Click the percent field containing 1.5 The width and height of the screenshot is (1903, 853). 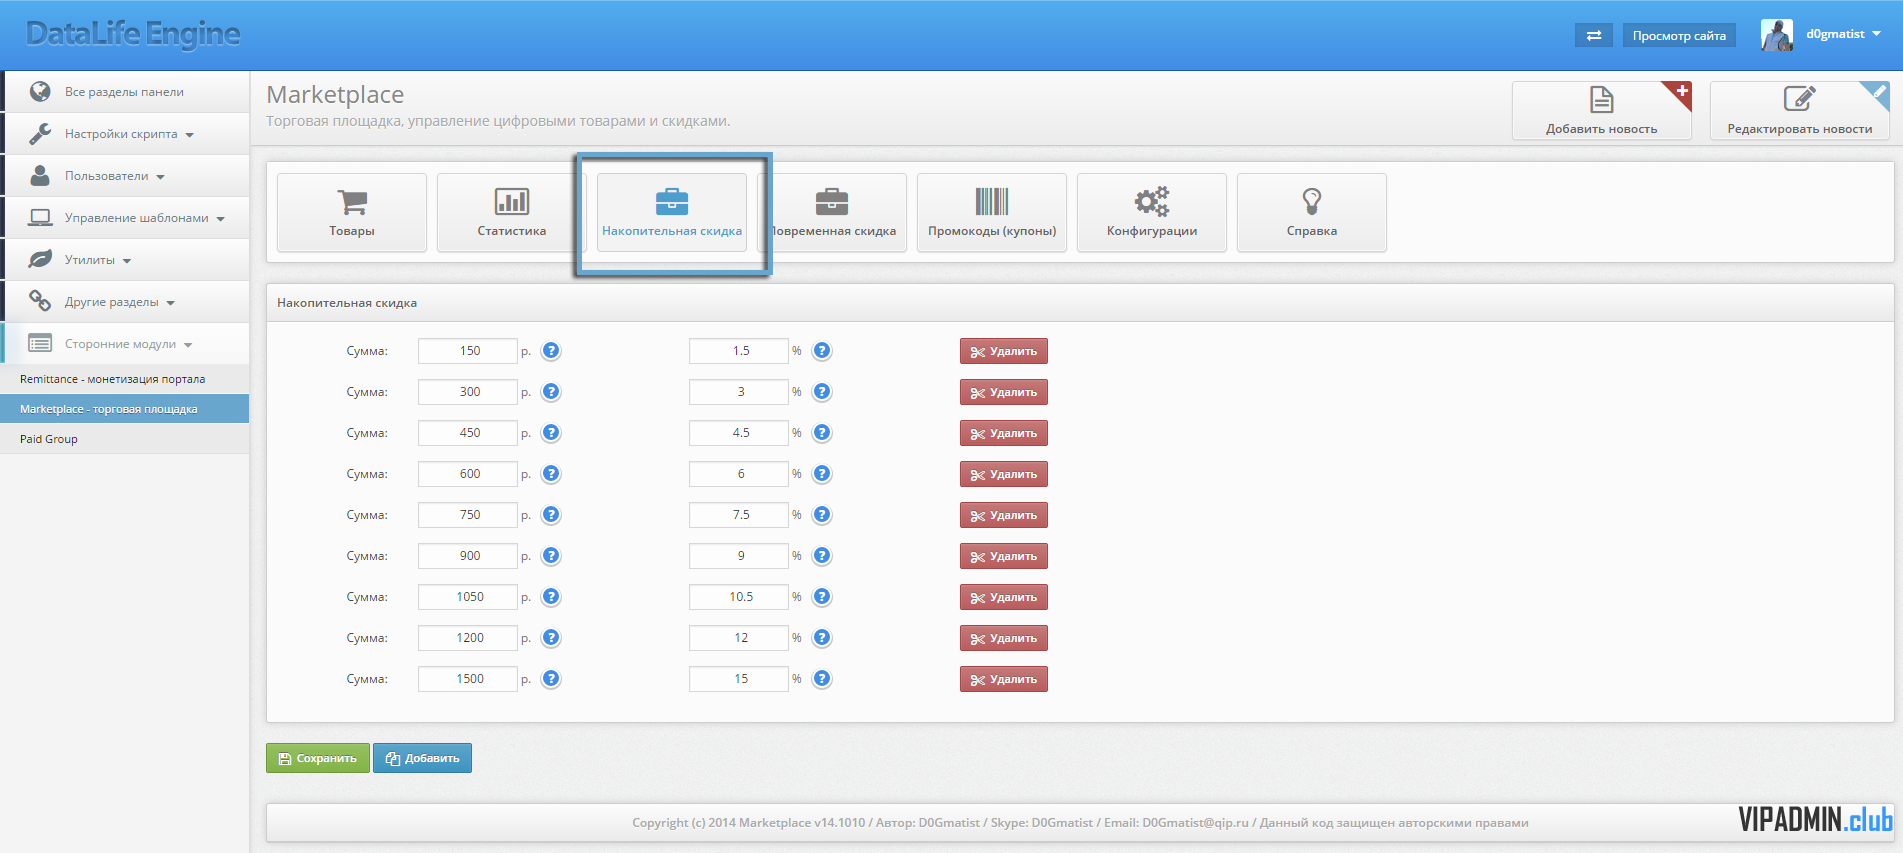[x=739, y=351]
